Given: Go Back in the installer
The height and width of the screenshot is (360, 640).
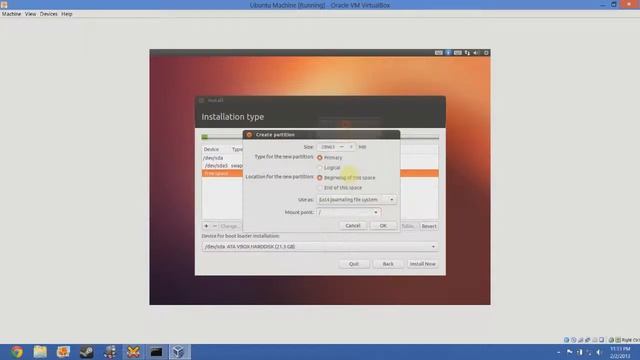Looking at the screenshot, I should point(388,264).
